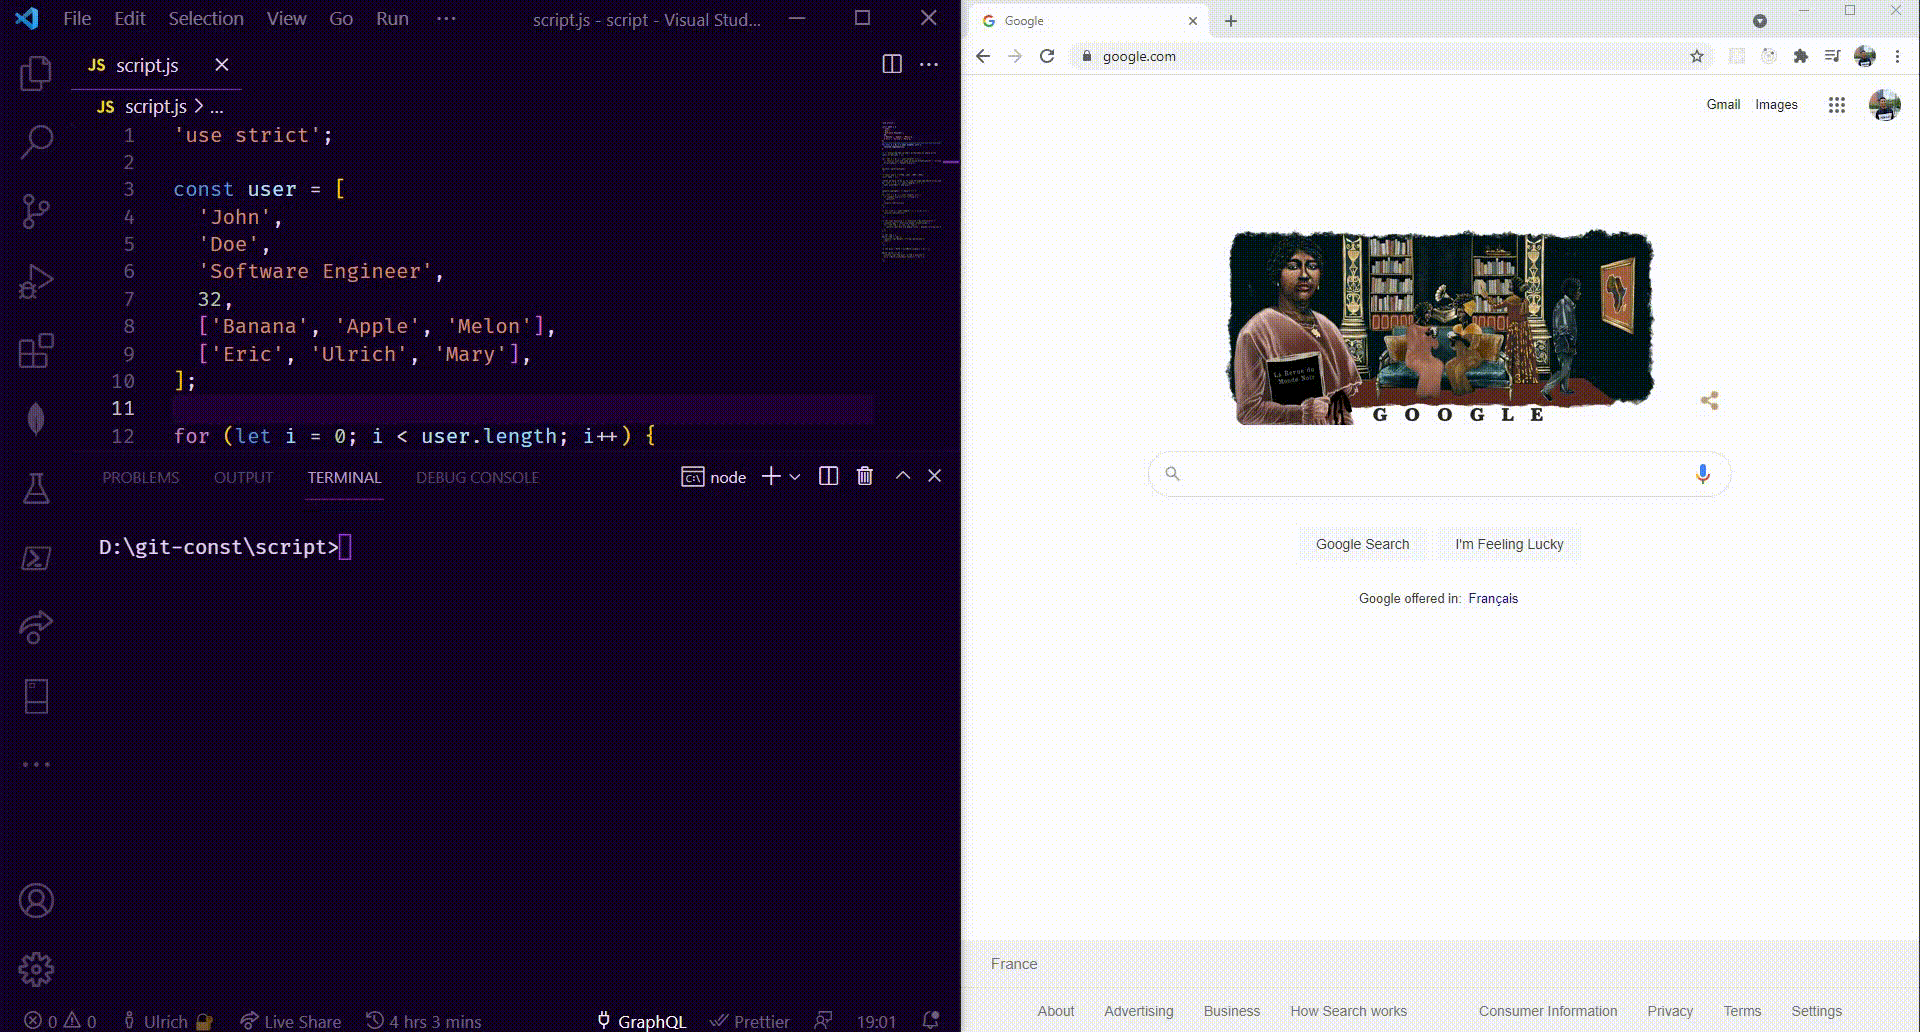Open terminal launch profile dropdown arrow
This screenshot has width=1920, height=1032.
(795, 477)
